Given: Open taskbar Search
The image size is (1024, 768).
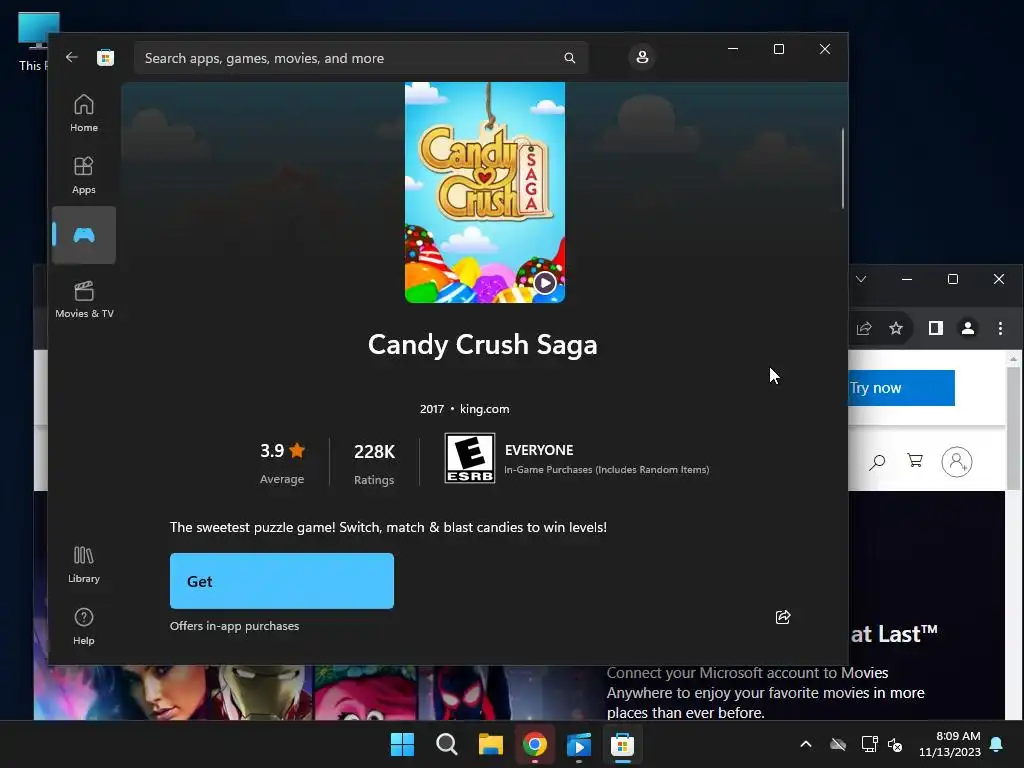Looking at the screenshot, I should [x=447, y=744].
